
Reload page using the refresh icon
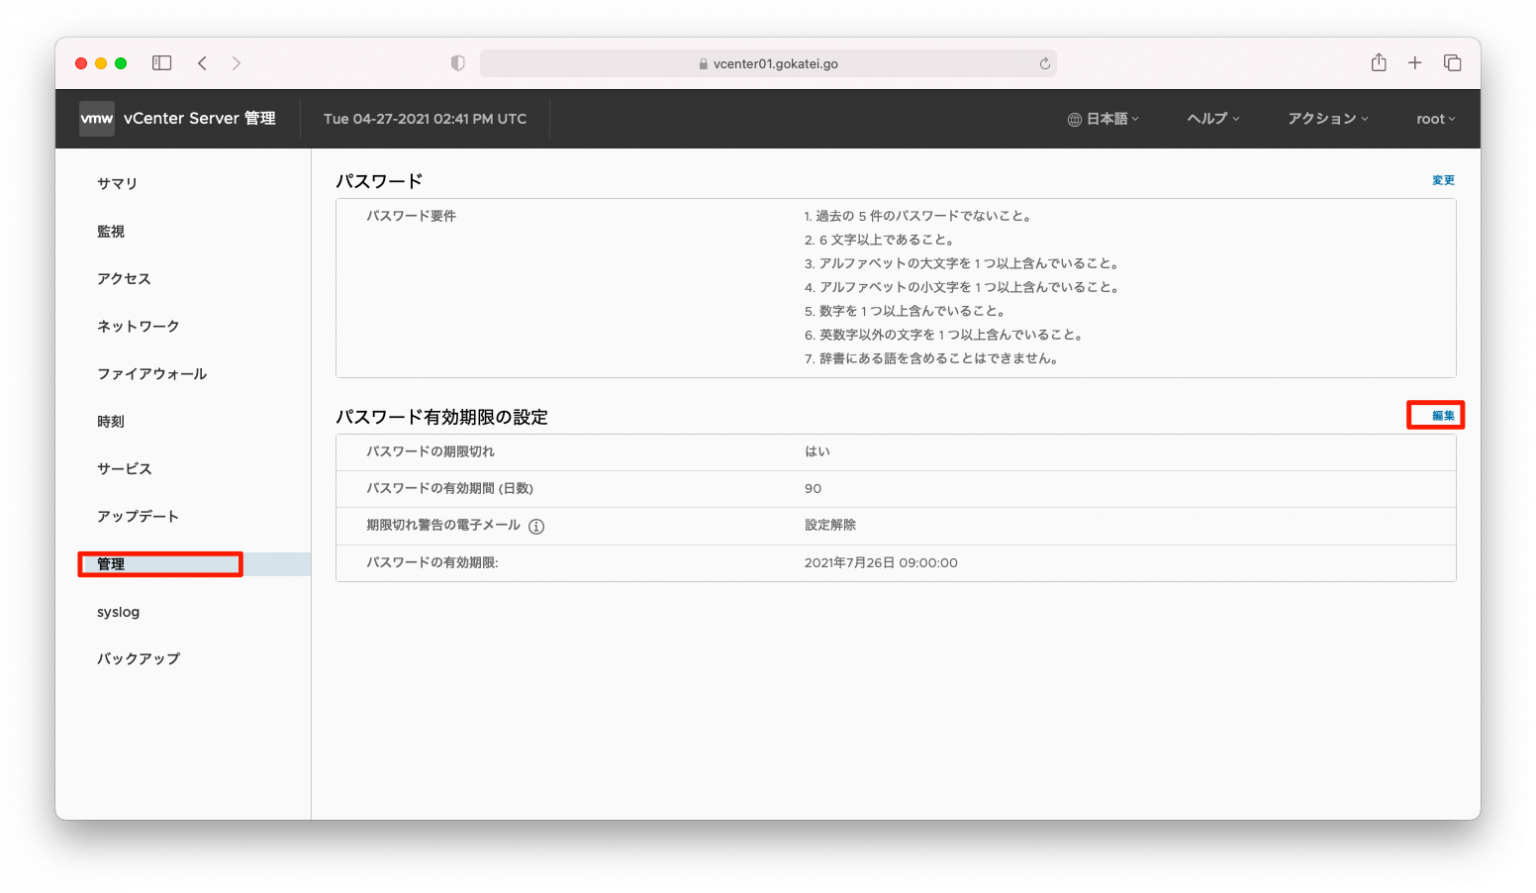pyautogui.click(x=1044, y=63)
